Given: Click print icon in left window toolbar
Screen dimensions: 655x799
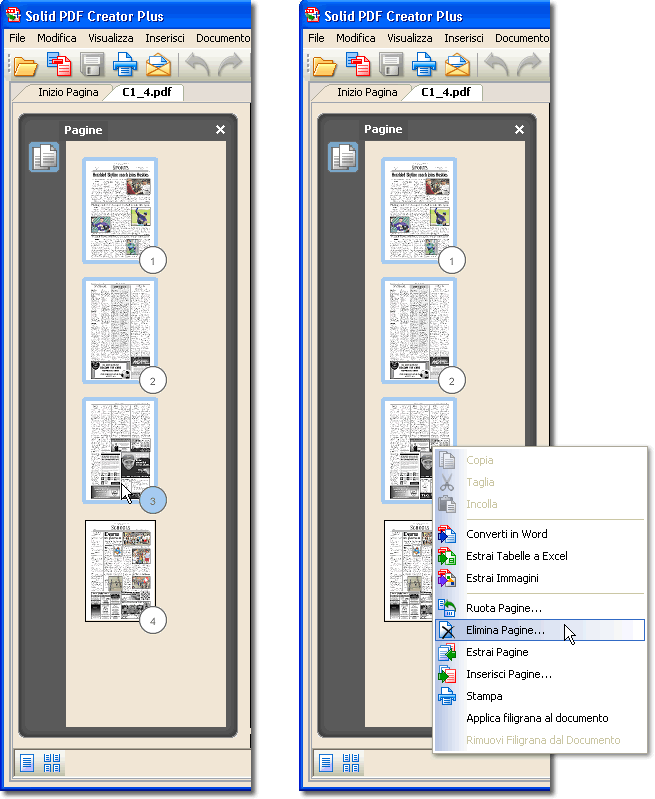Looking at the screenshot, I should click(x=125, y=65).
